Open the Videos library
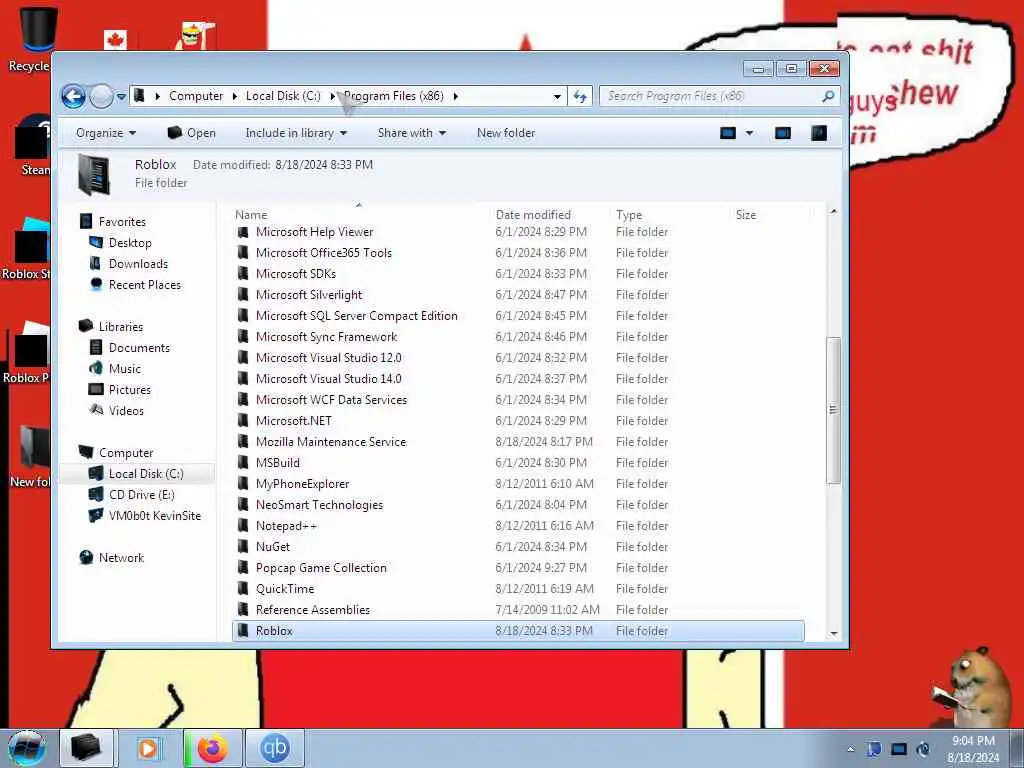The height and width of the screenshot is (768, 1024). 126,410
